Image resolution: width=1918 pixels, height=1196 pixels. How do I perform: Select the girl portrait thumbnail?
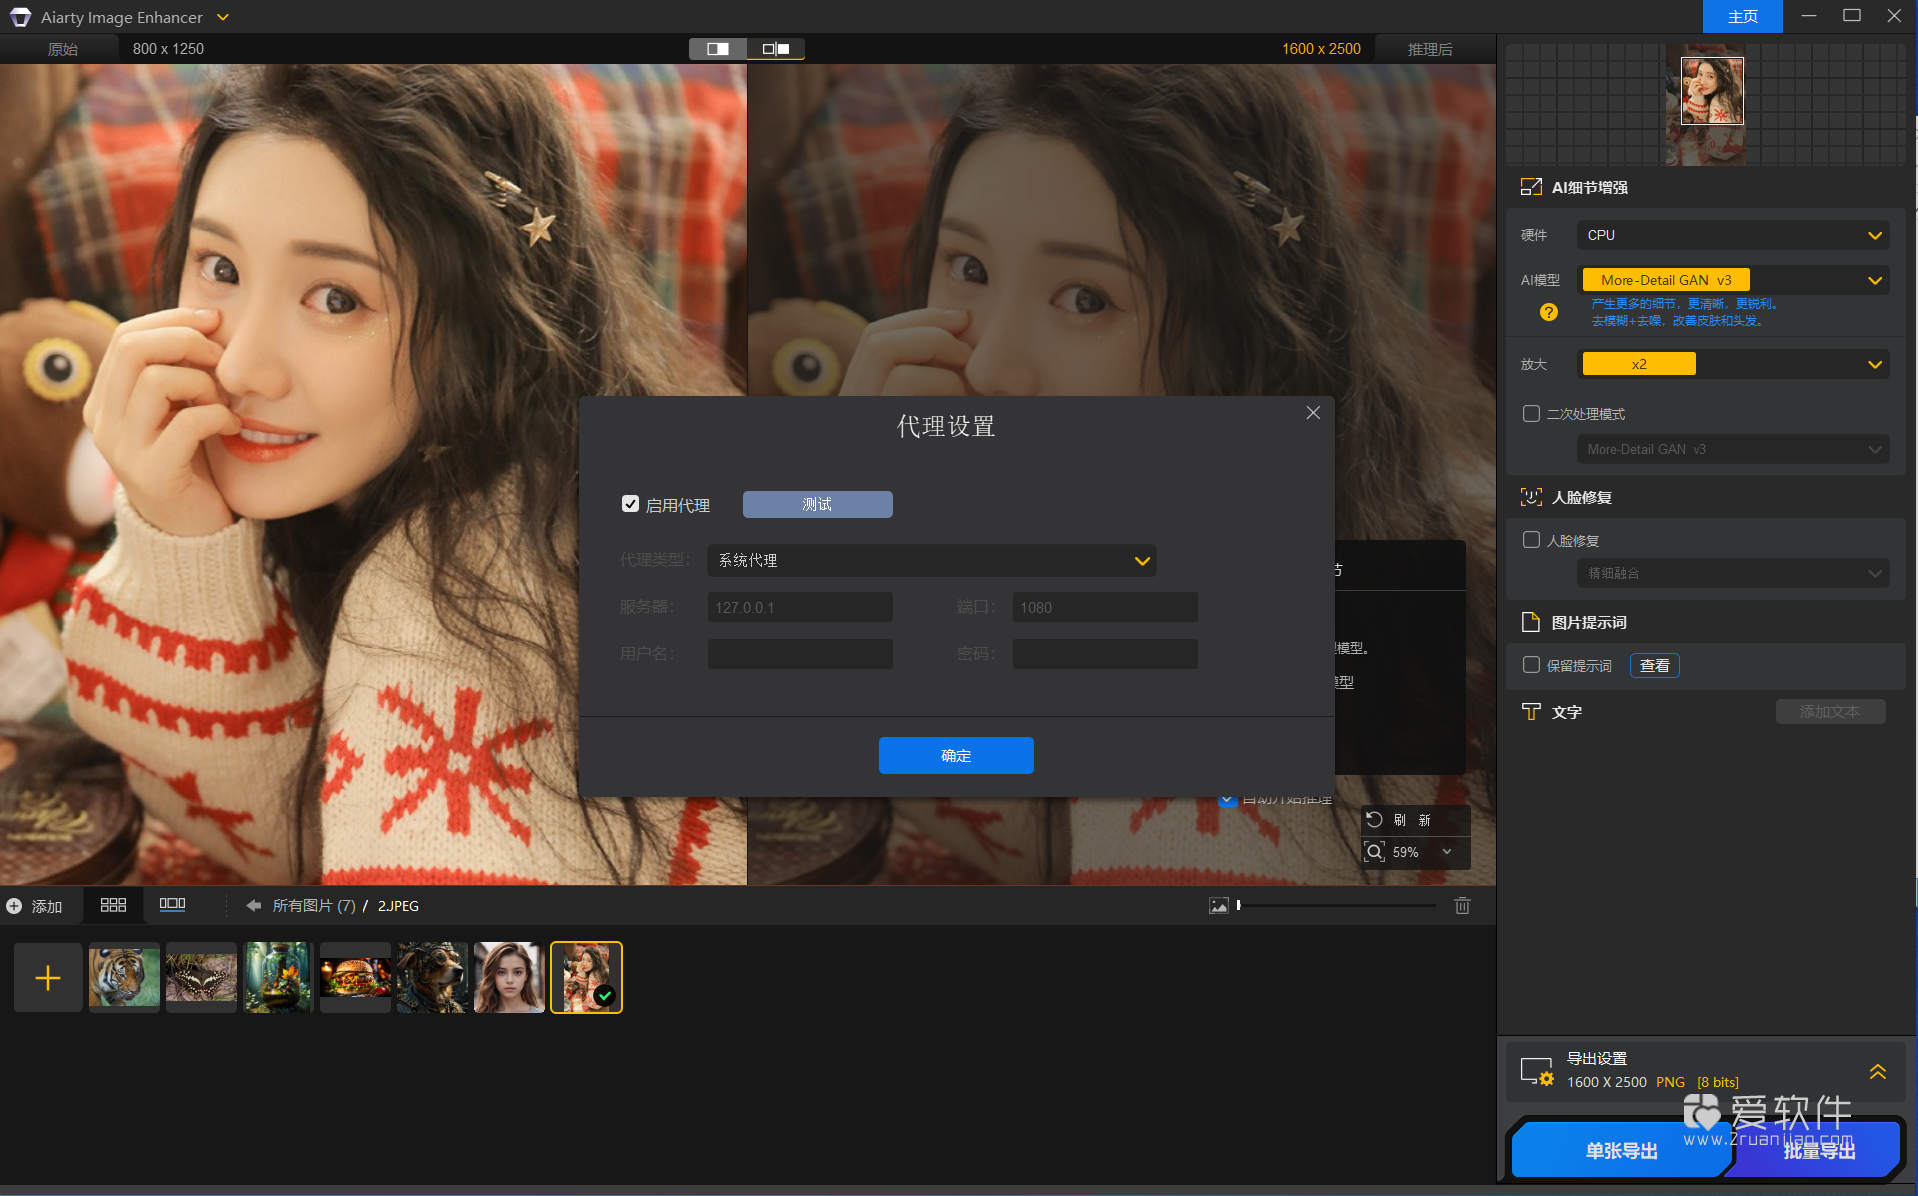pos(509,978)
